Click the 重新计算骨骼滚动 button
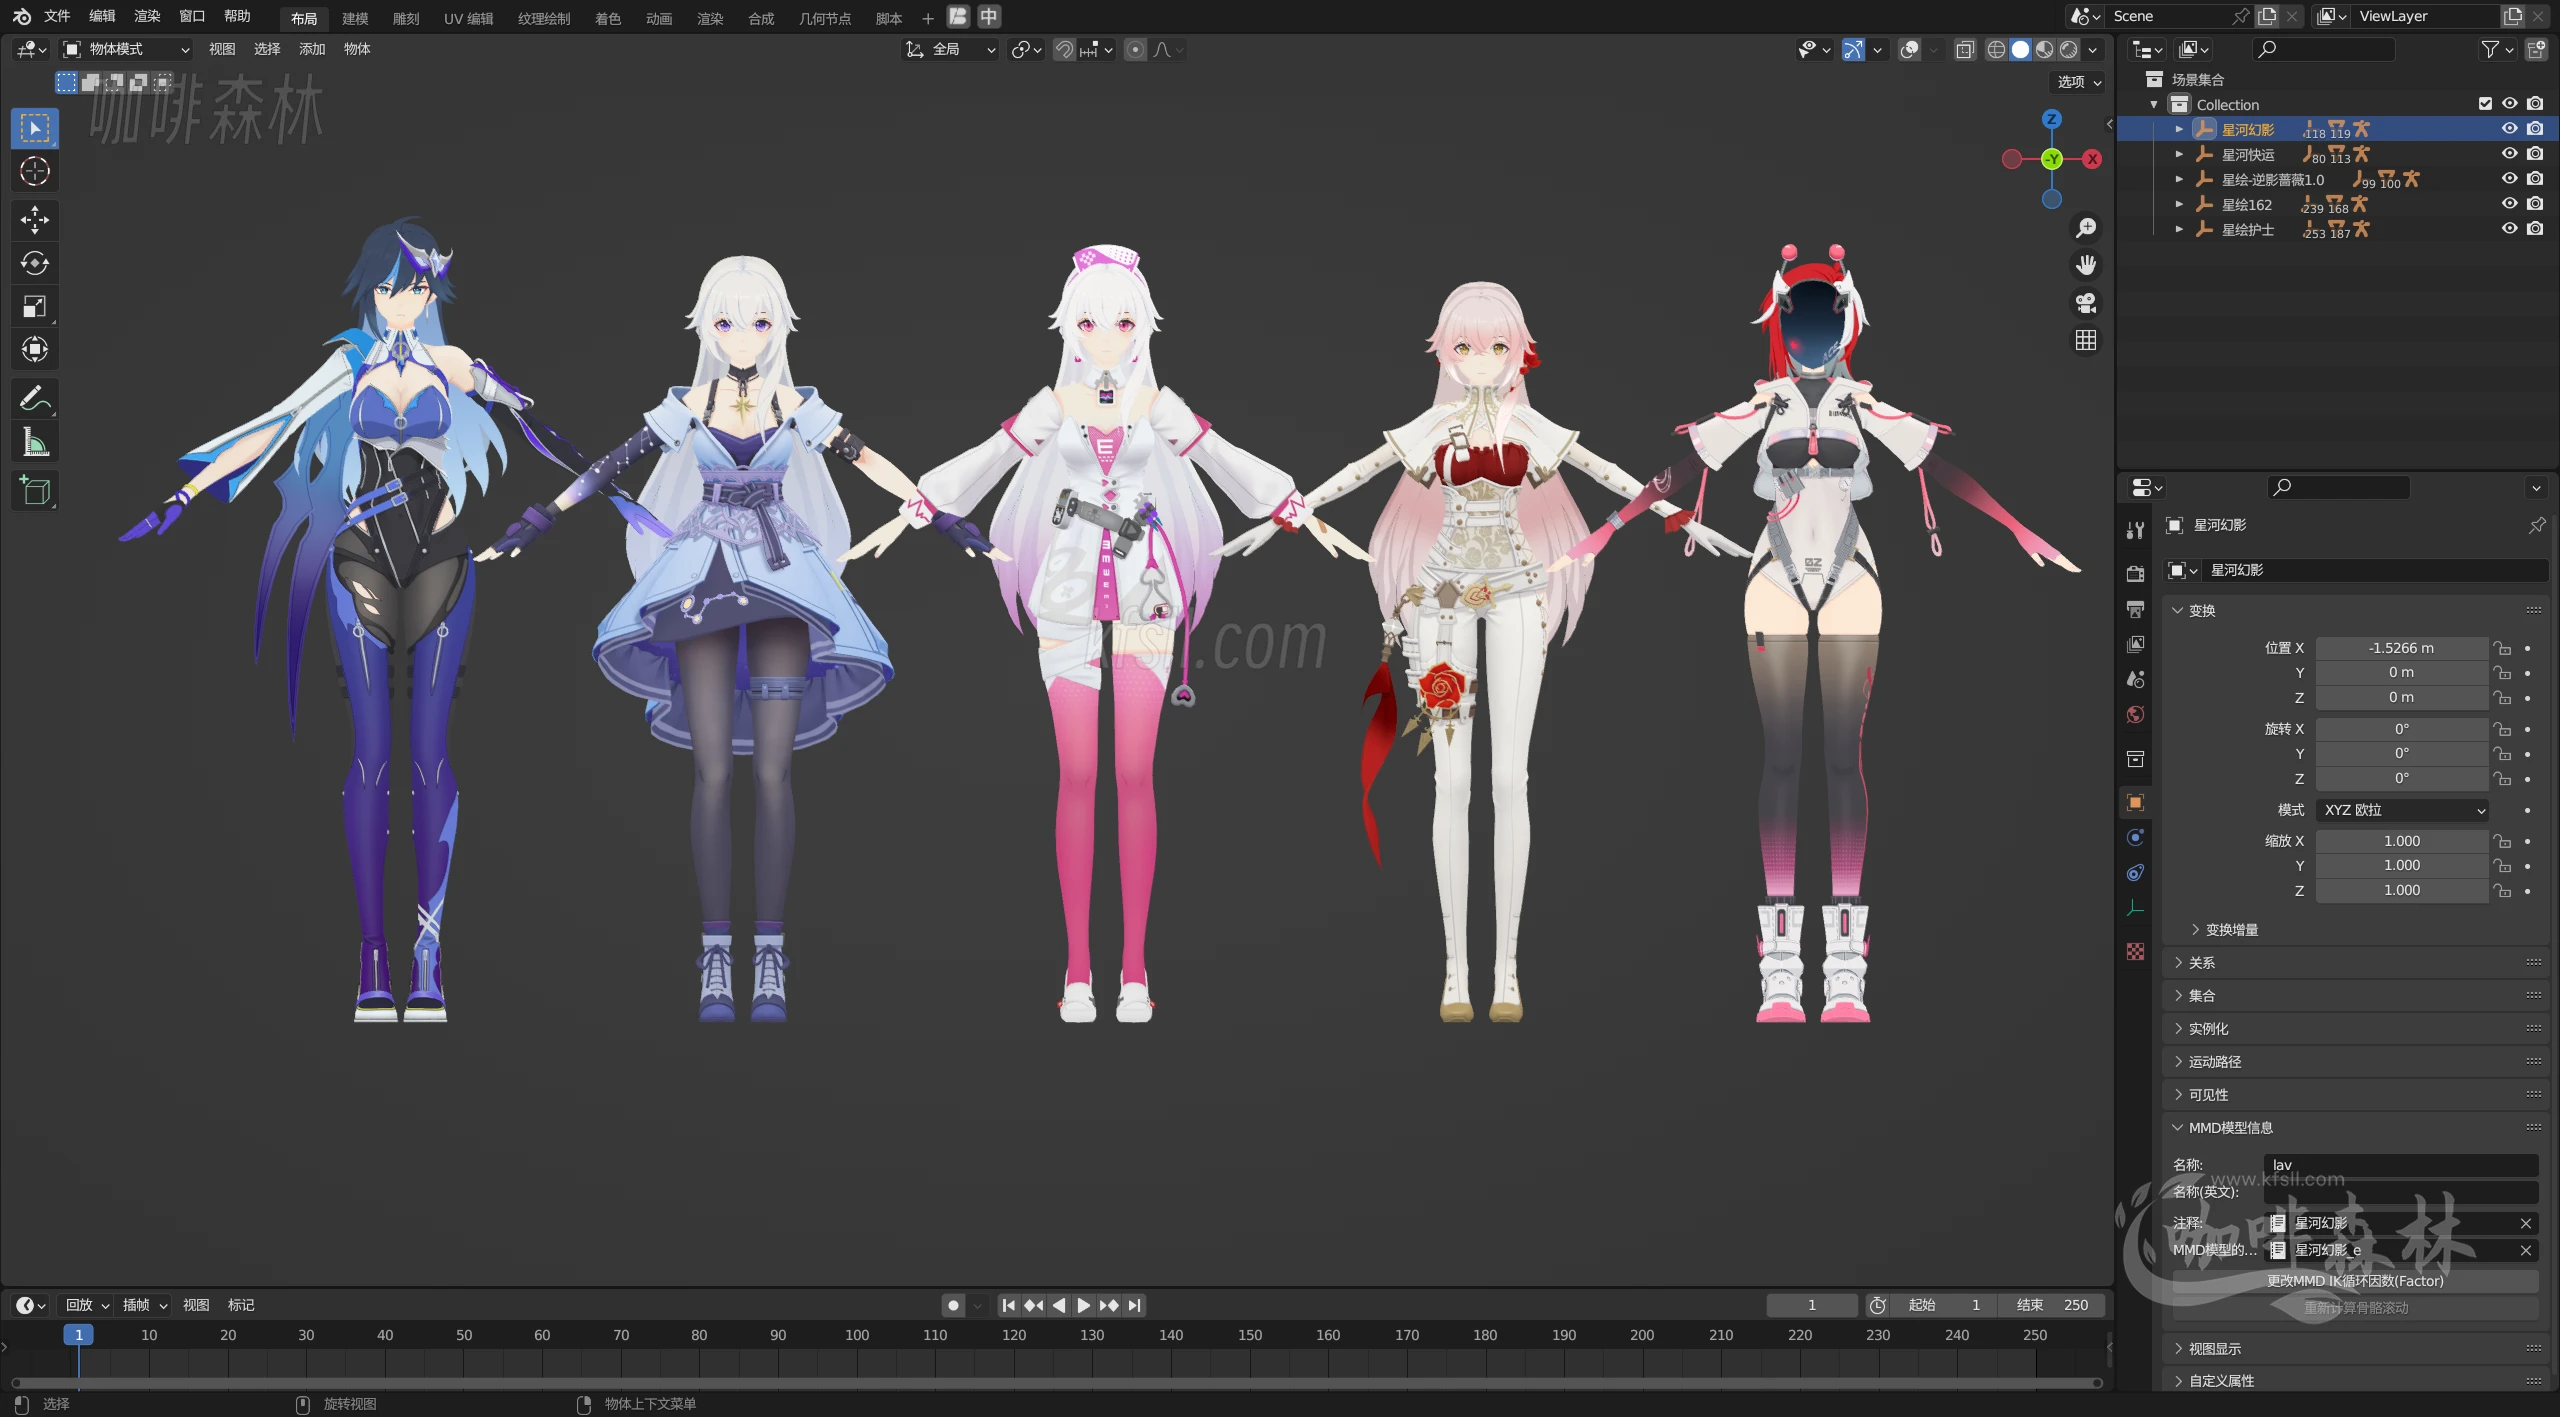 tap(2355, 1308)
